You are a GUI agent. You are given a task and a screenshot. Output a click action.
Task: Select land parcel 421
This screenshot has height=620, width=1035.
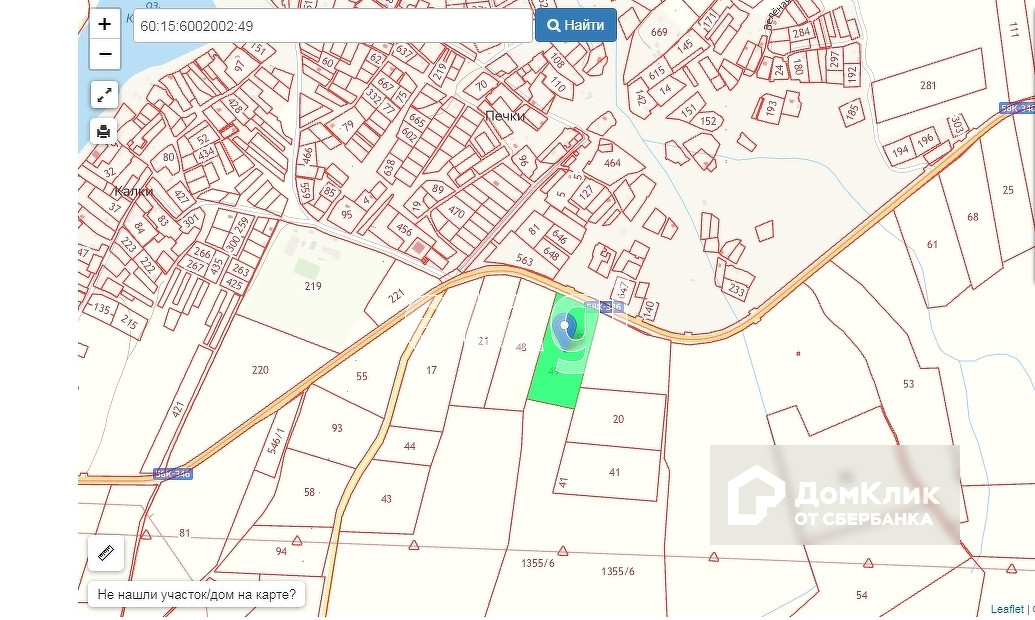coord(177,409)
